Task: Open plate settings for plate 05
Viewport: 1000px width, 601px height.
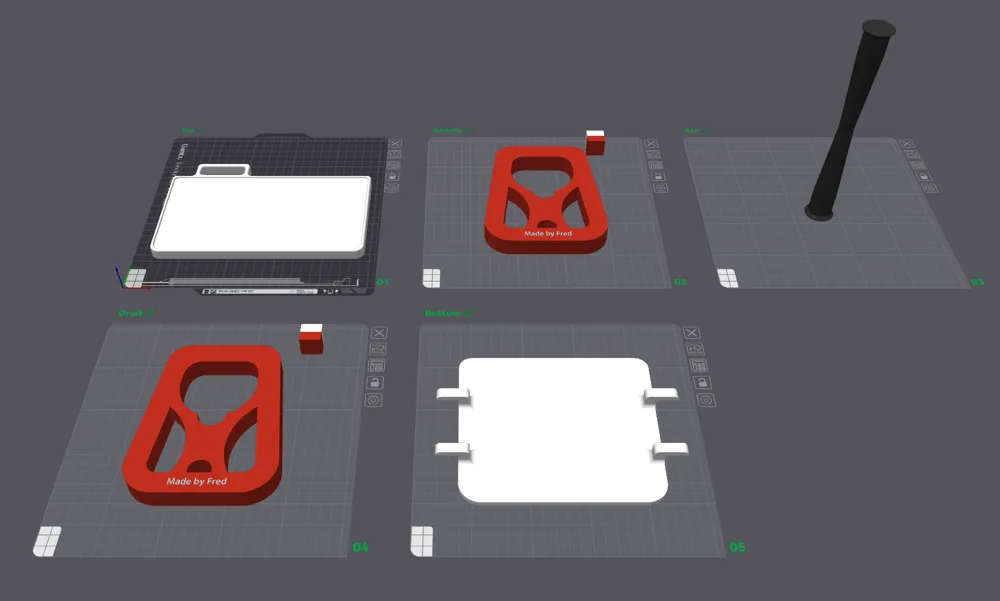Action: point(706,400)
